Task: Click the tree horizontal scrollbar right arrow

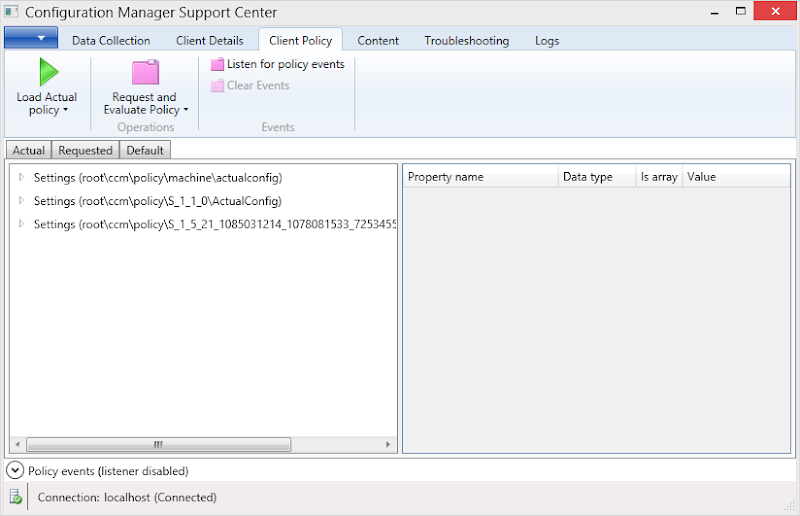Action: [388, 445]
